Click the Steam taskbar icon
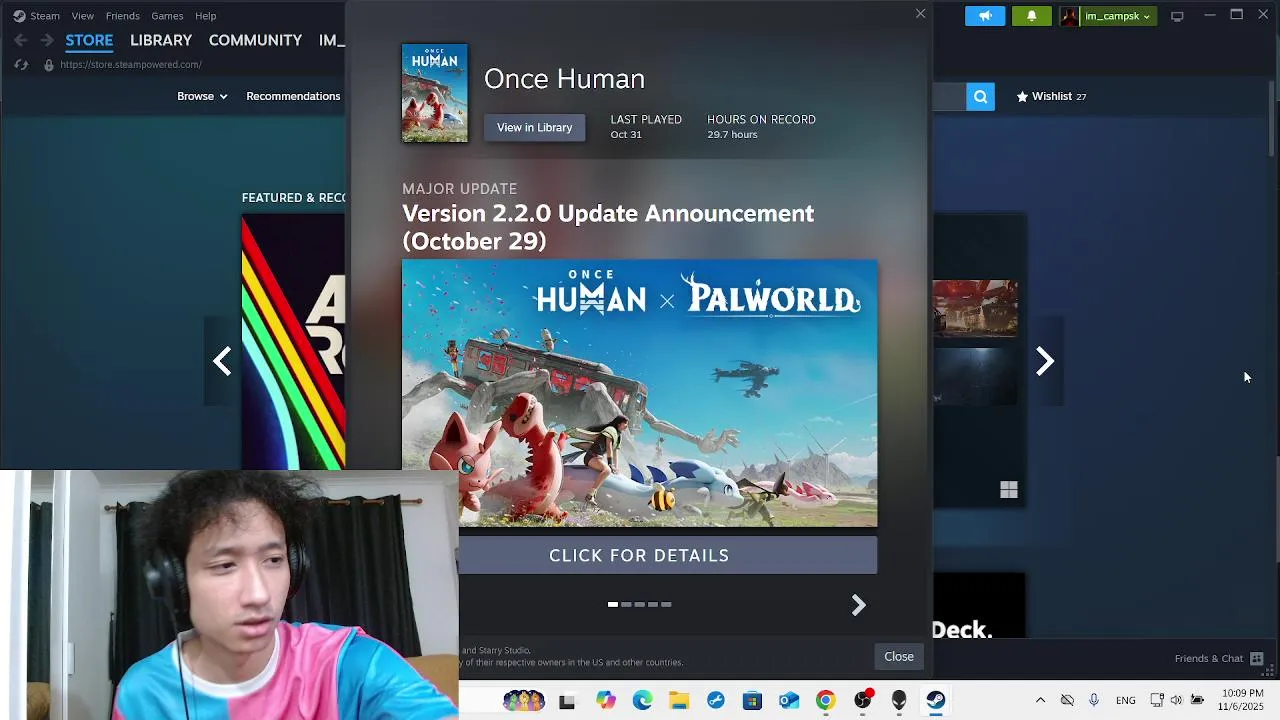Screen dimensions: 1280x720 [935, 700]
